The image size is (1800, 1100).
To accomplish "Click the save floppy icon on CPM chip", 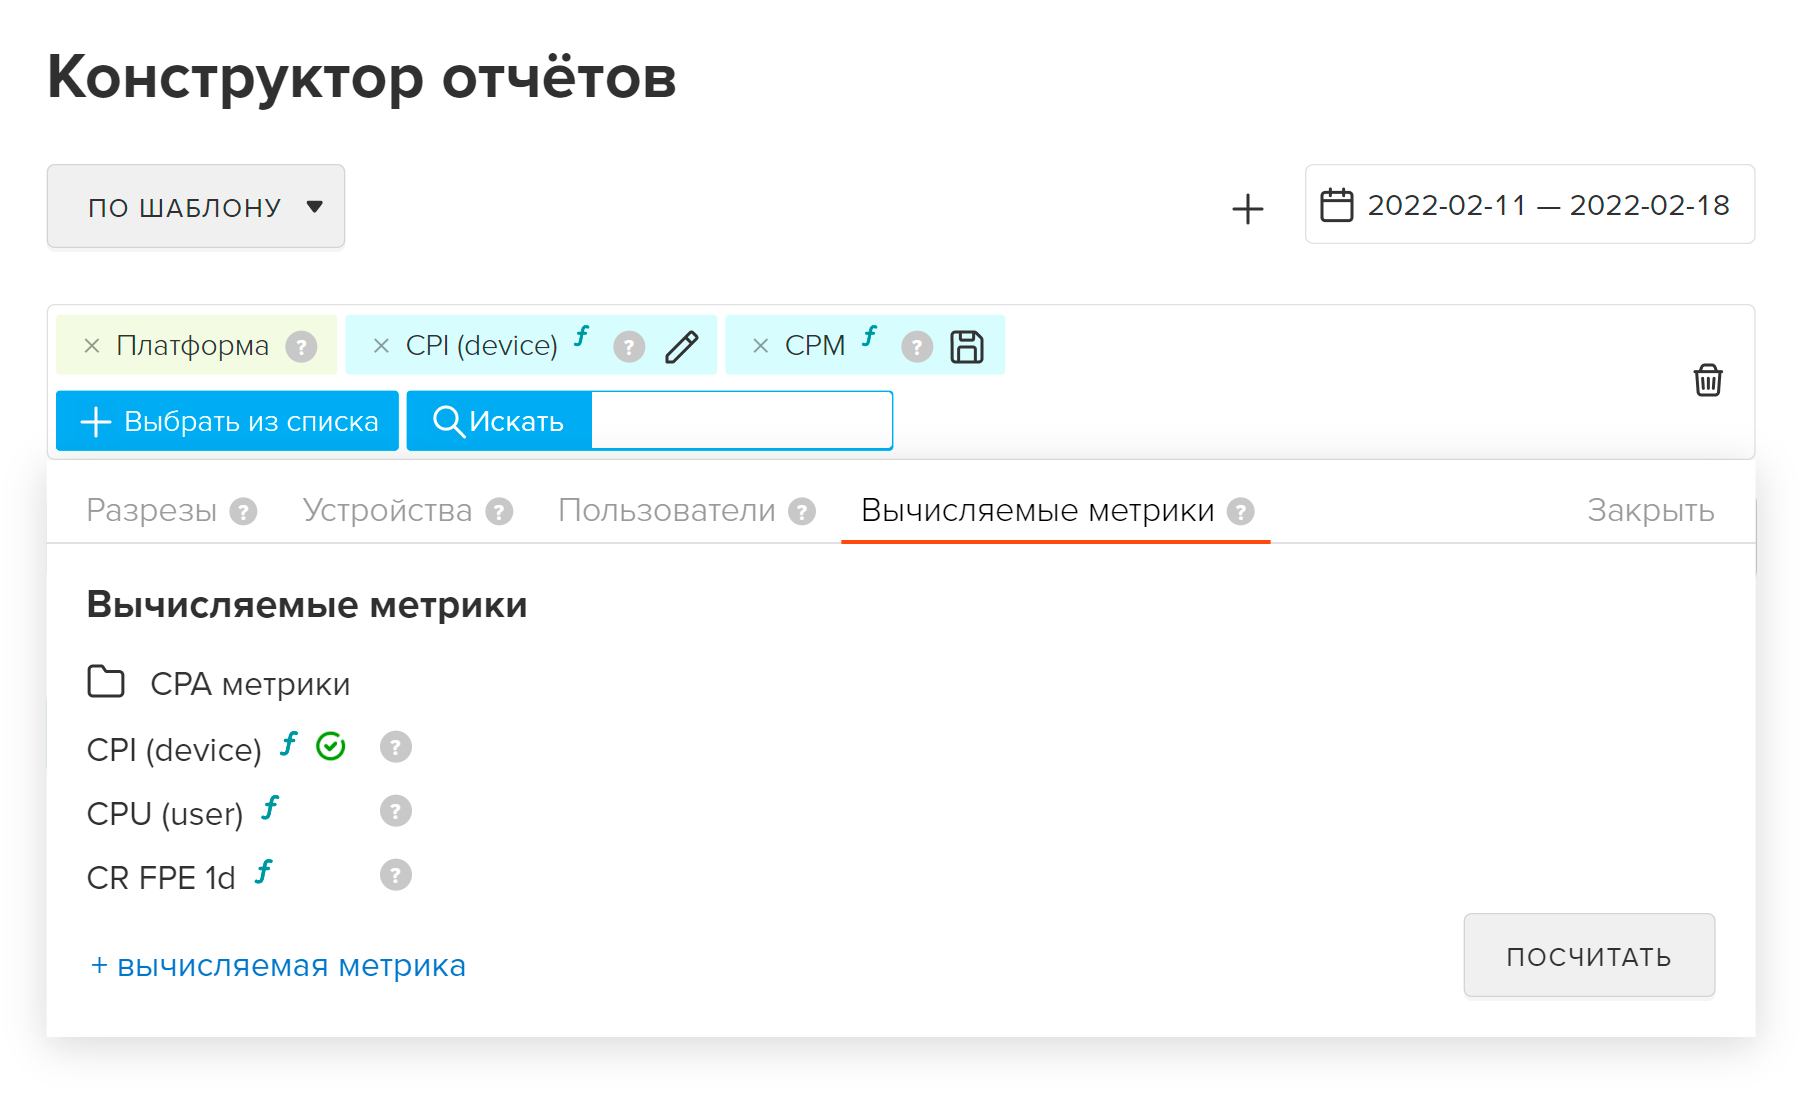I will [966, 347].
